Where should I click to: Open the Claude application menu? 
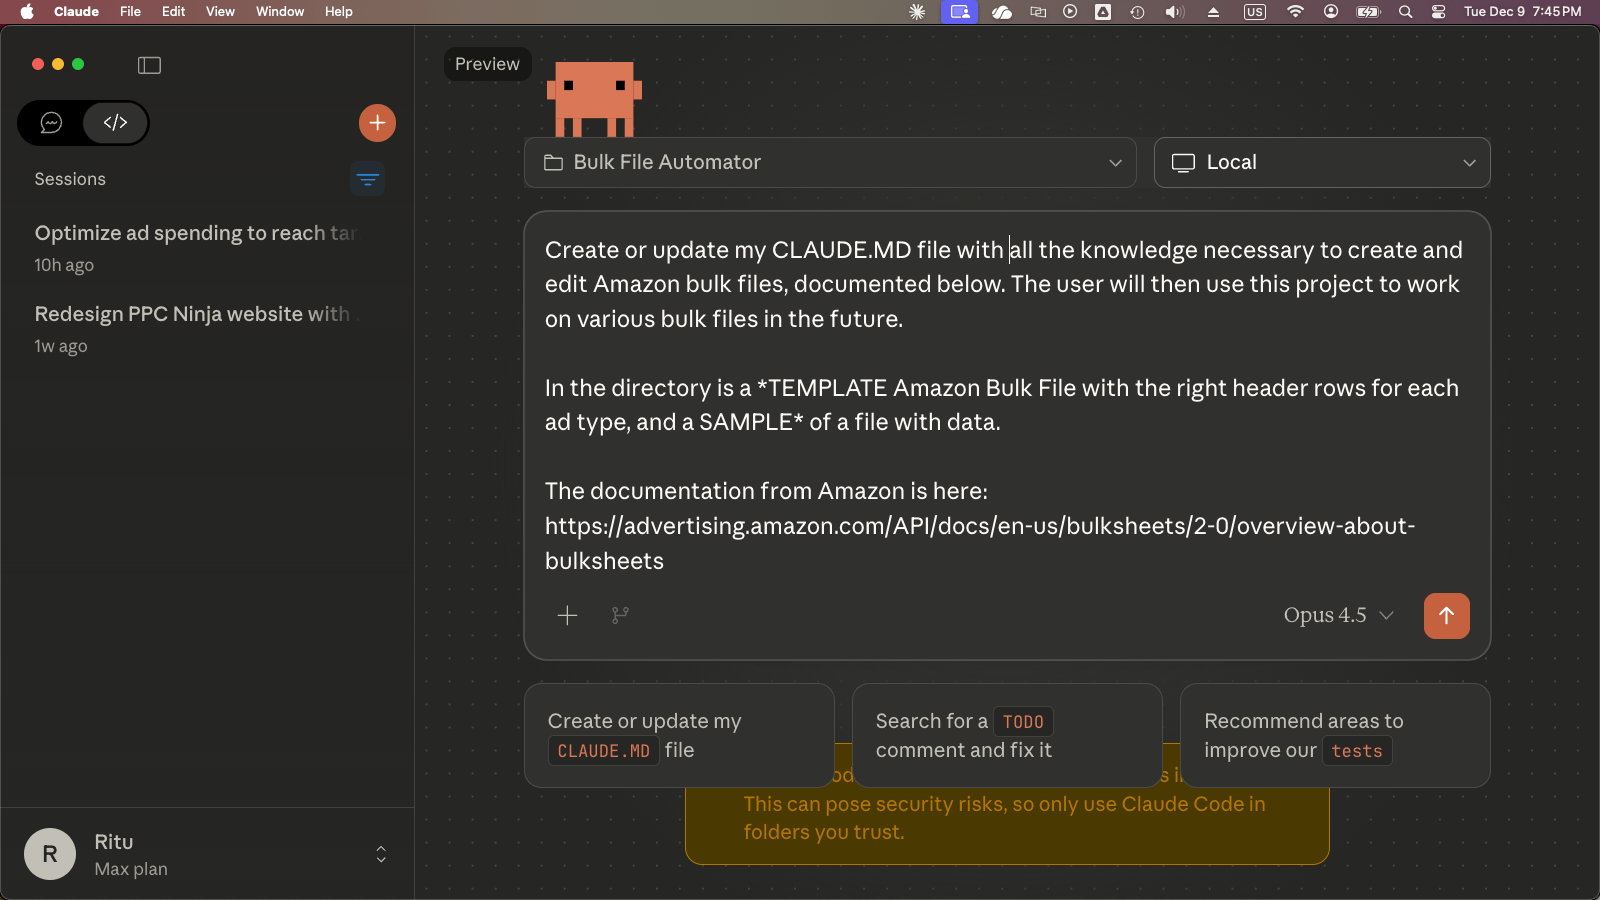point(76,12)
